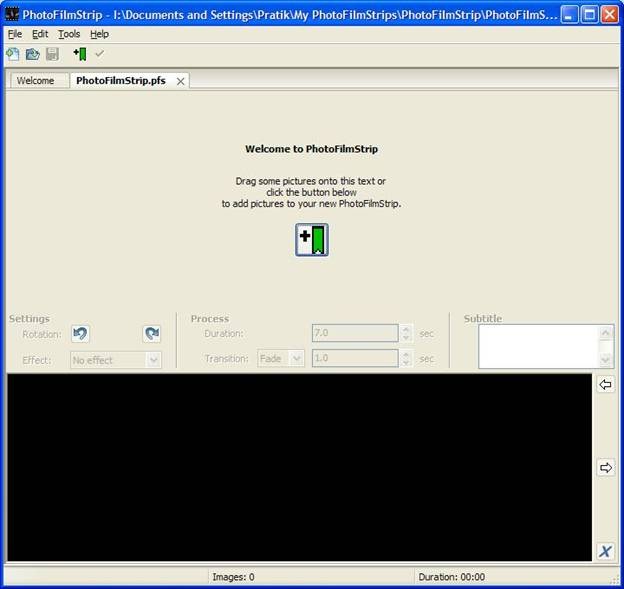
Task: Rotate picture clockwise icon
Action: point(152,334)
